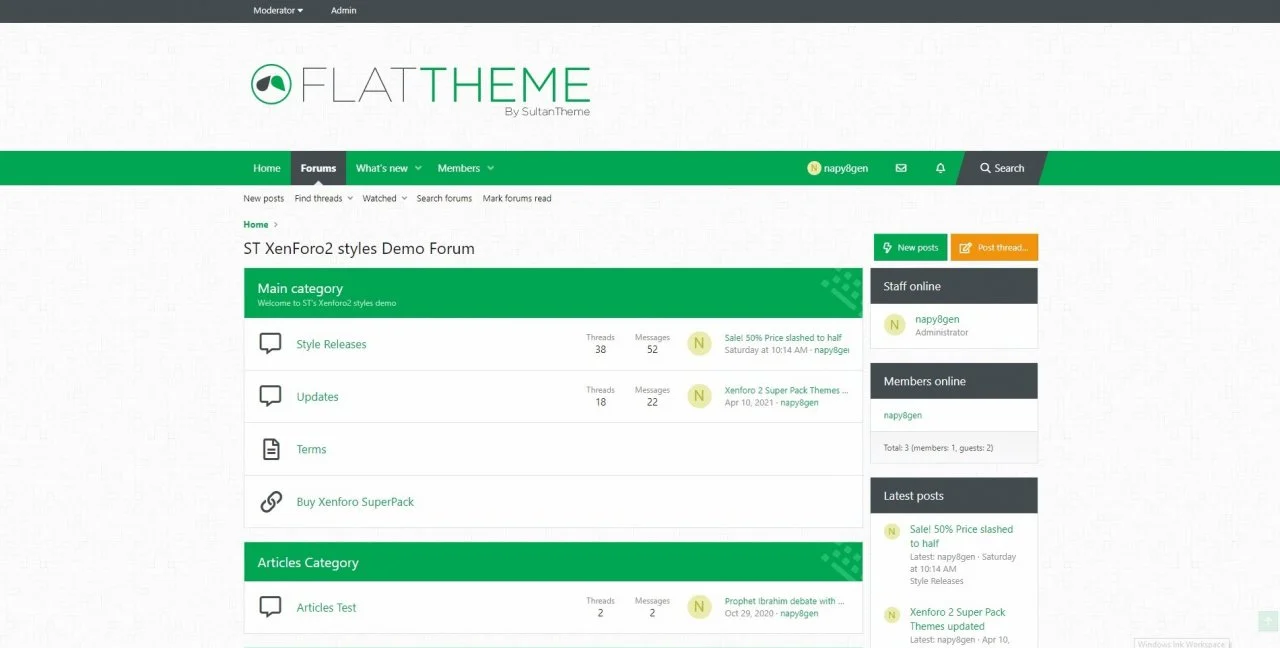Screen dimensions: 1280x648
Task: Open the alerts bell icon
Action: (x=940, y=168)
